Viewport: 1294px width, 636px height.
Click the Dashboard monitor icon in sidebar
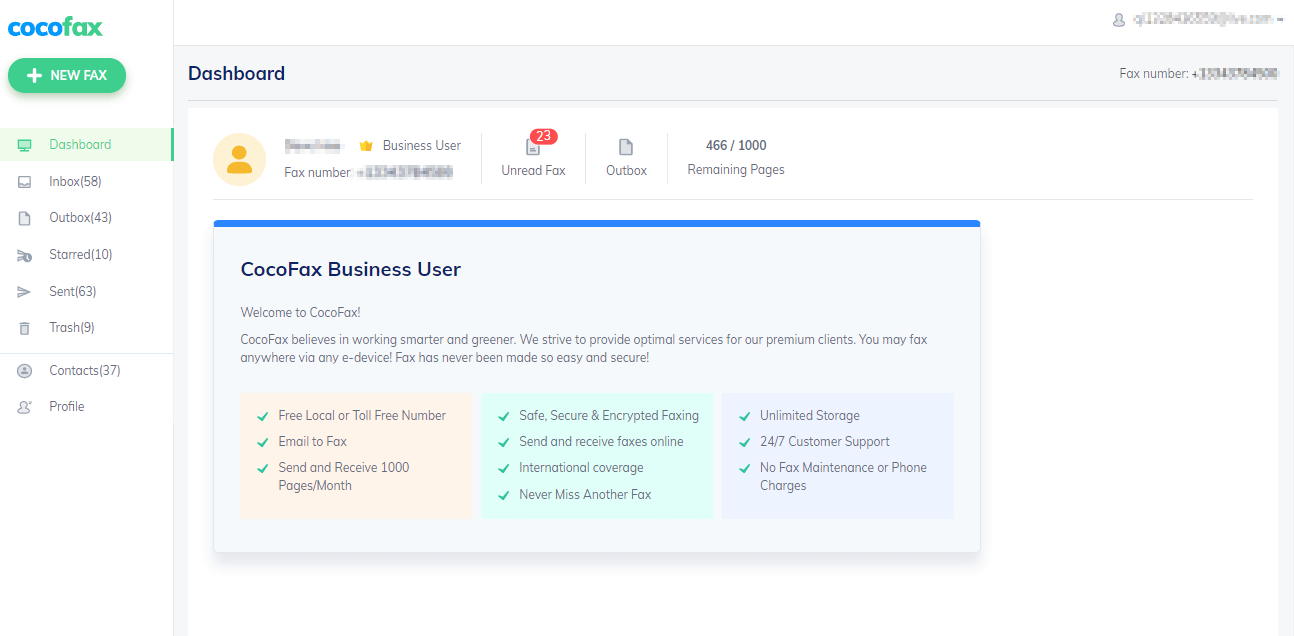click(25, 145)
